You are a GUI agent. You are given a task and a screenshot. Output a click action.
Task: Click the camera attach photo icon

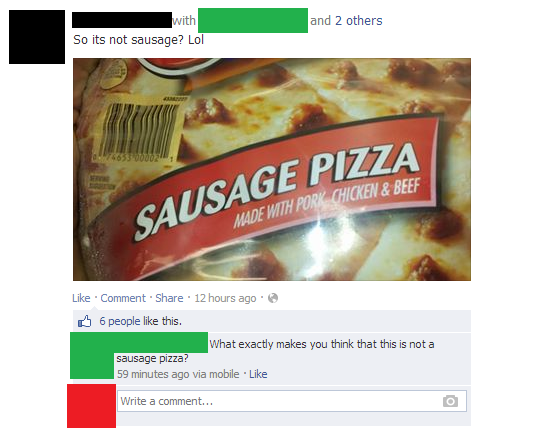click(450, 401)
